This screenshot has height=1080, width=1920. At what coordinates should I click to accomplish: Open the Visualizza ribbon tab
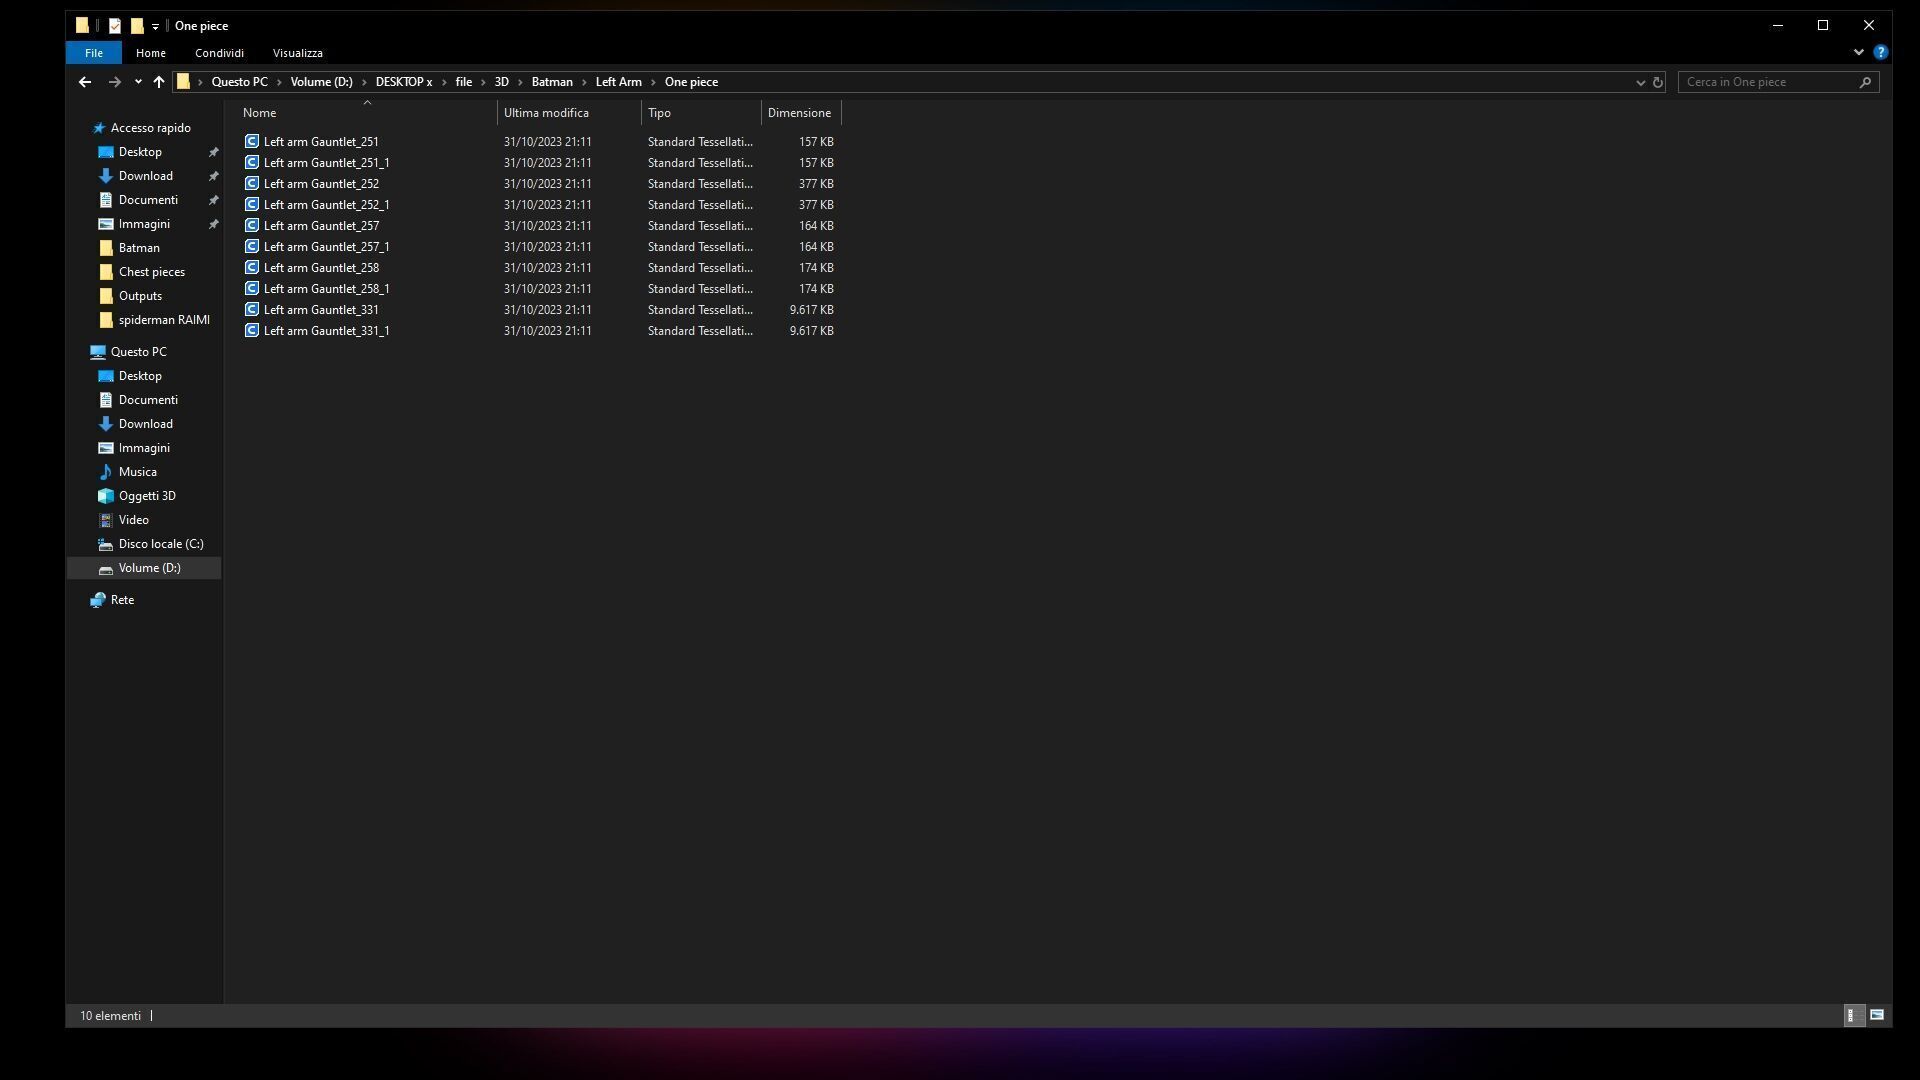297,53
